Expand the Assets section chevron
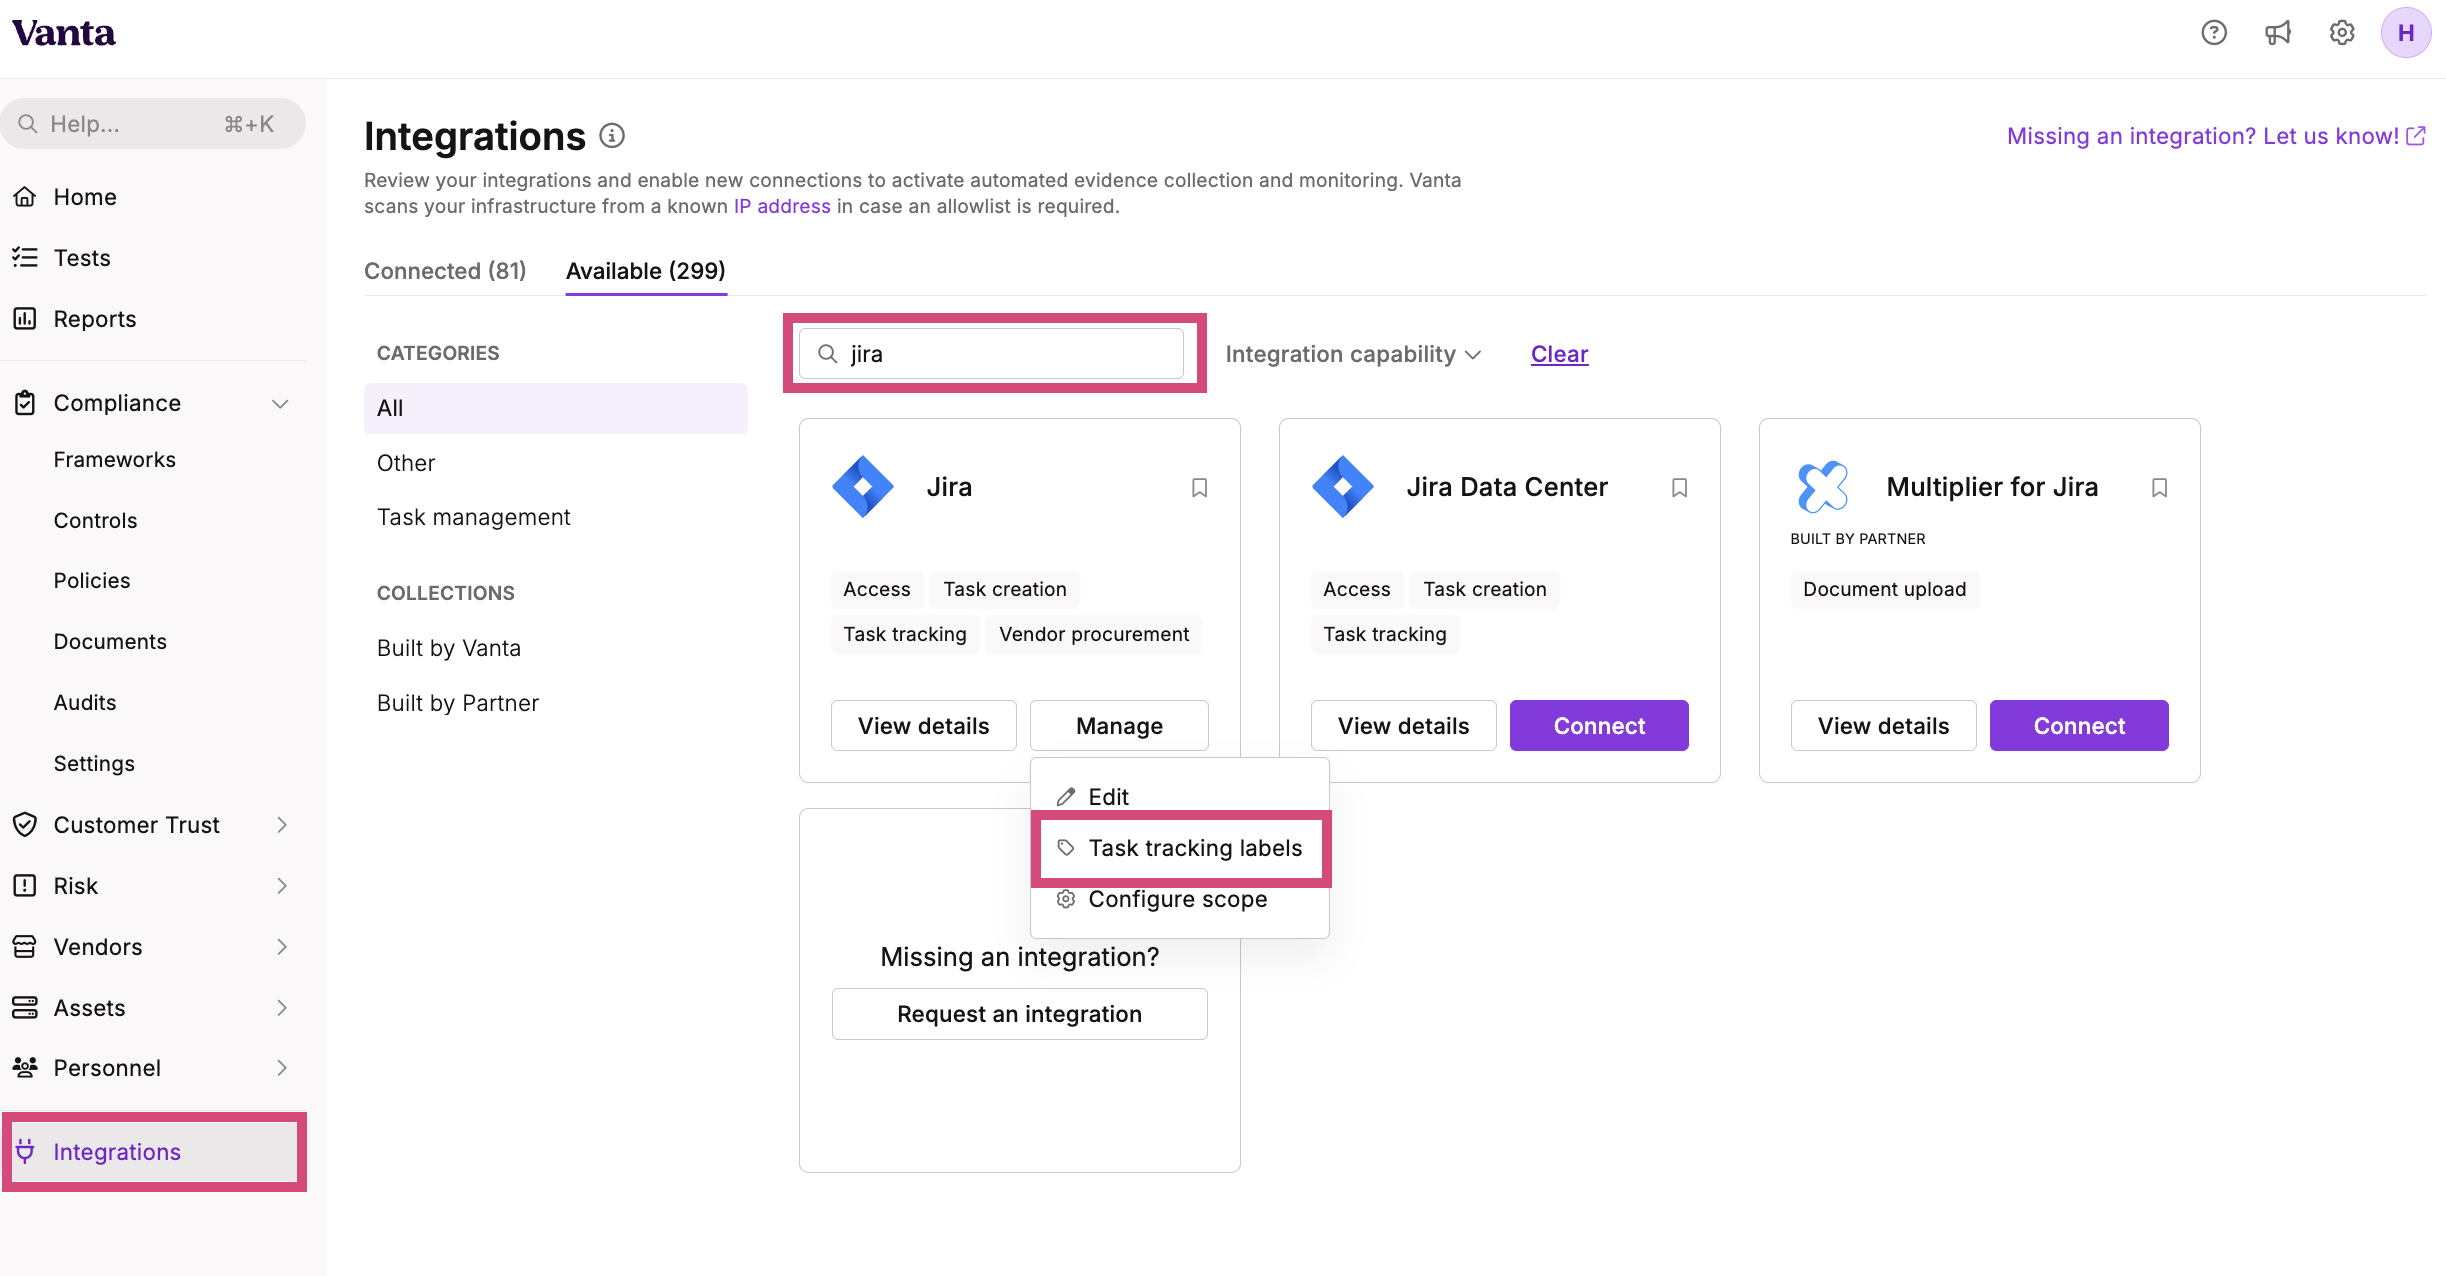 [x=282, y=1008]
